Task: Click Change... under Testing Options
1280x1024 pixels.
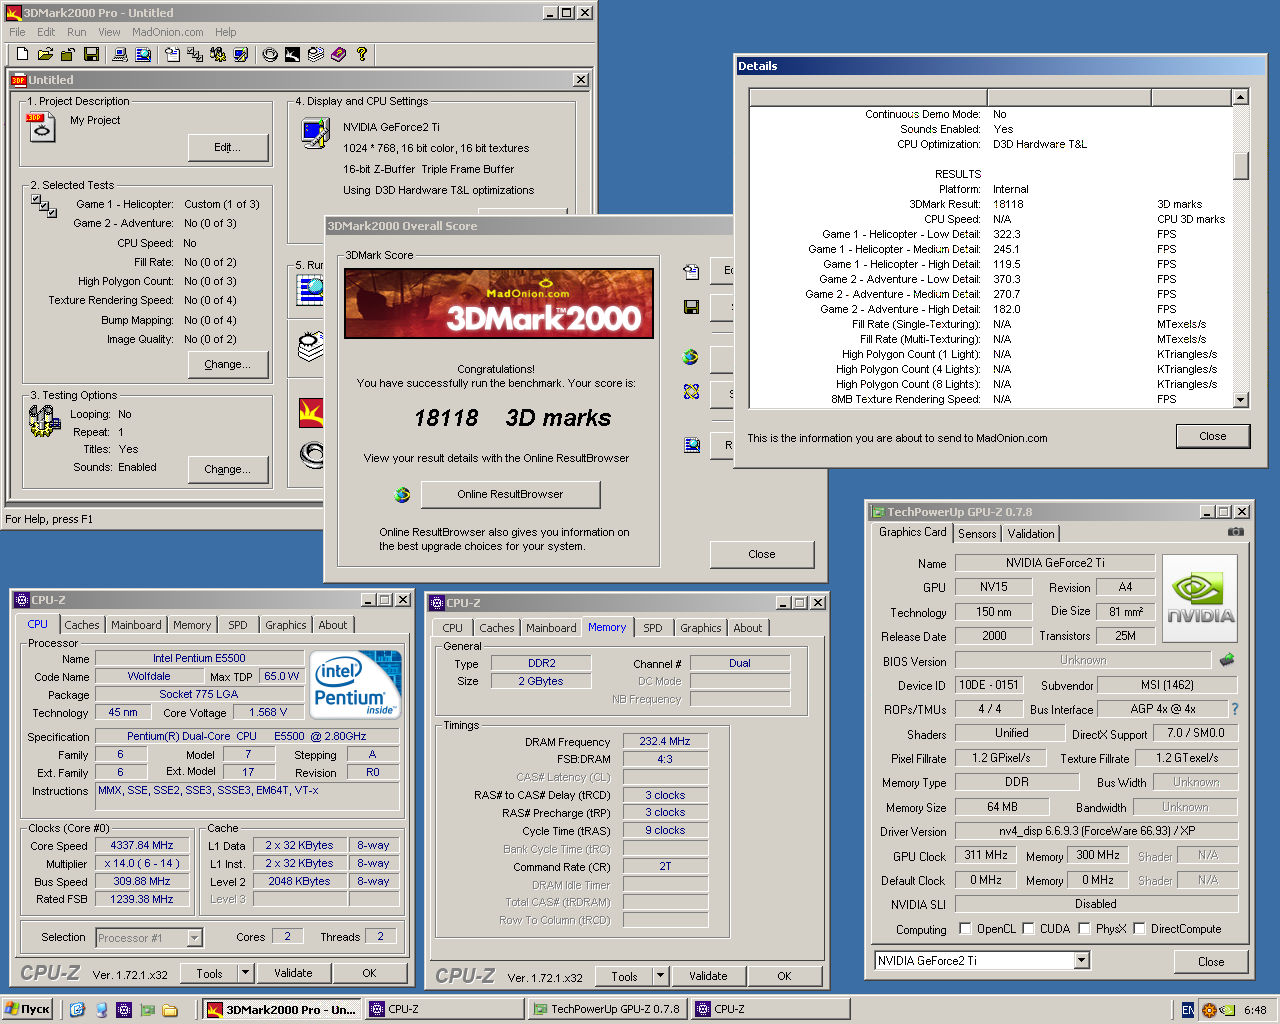Action: (x=228, y=469)
